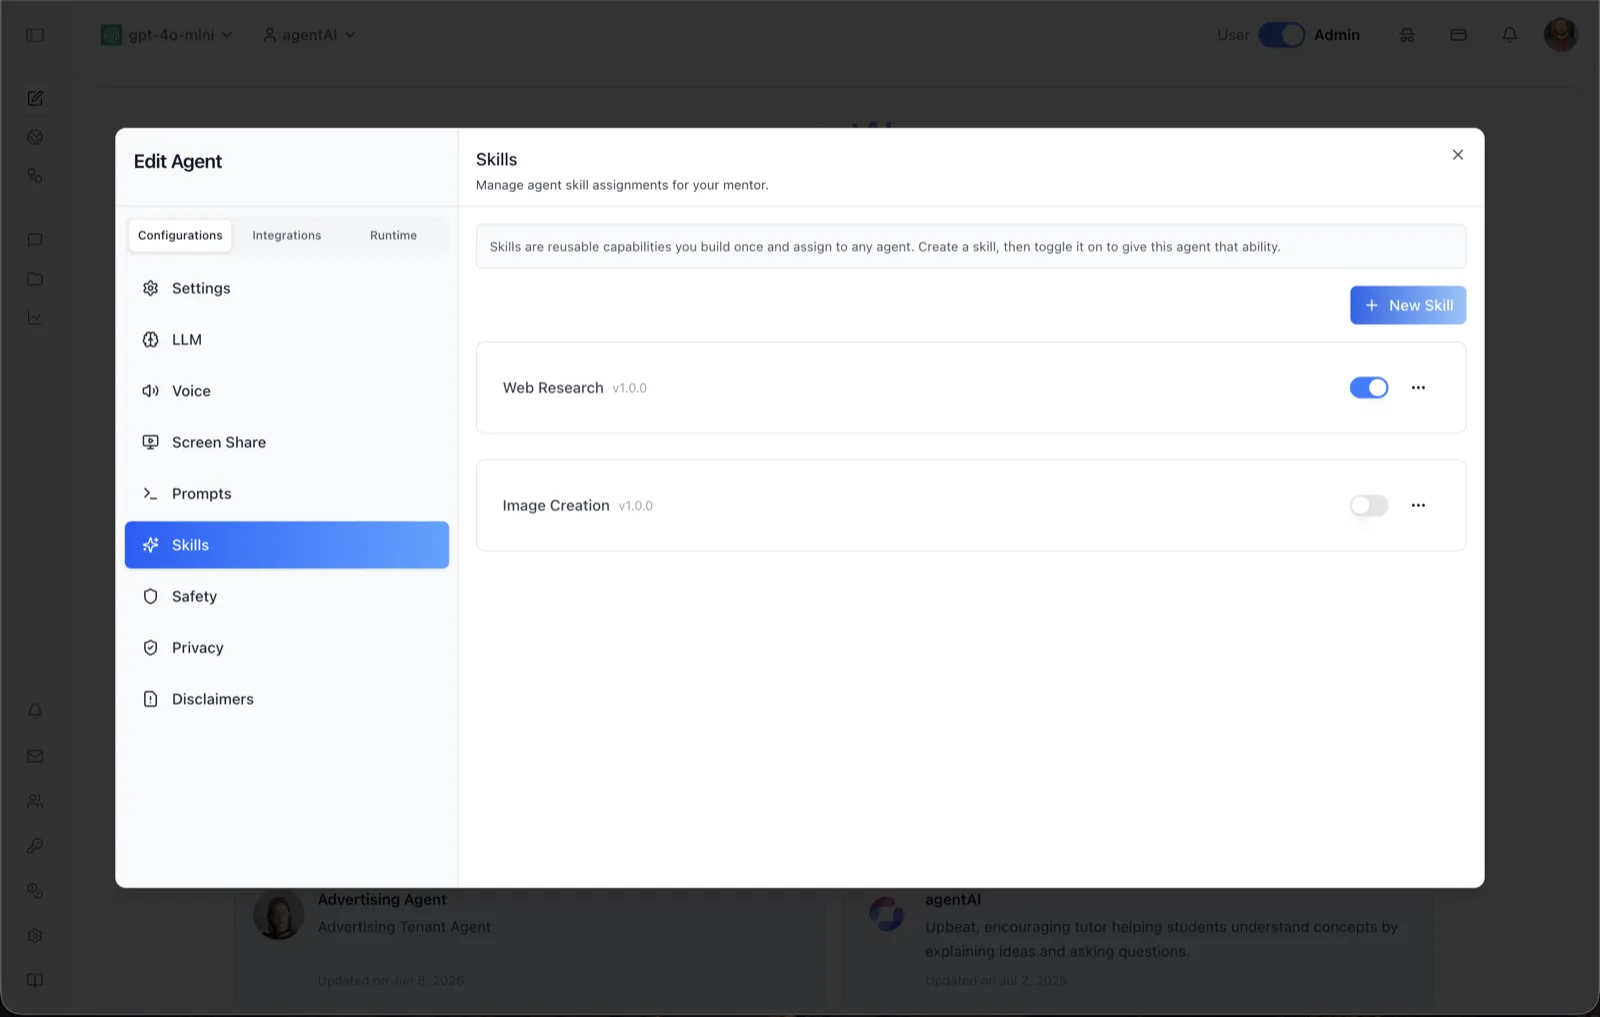
Task: Click the Web Research skill name
Action: (x=553, y=388)
